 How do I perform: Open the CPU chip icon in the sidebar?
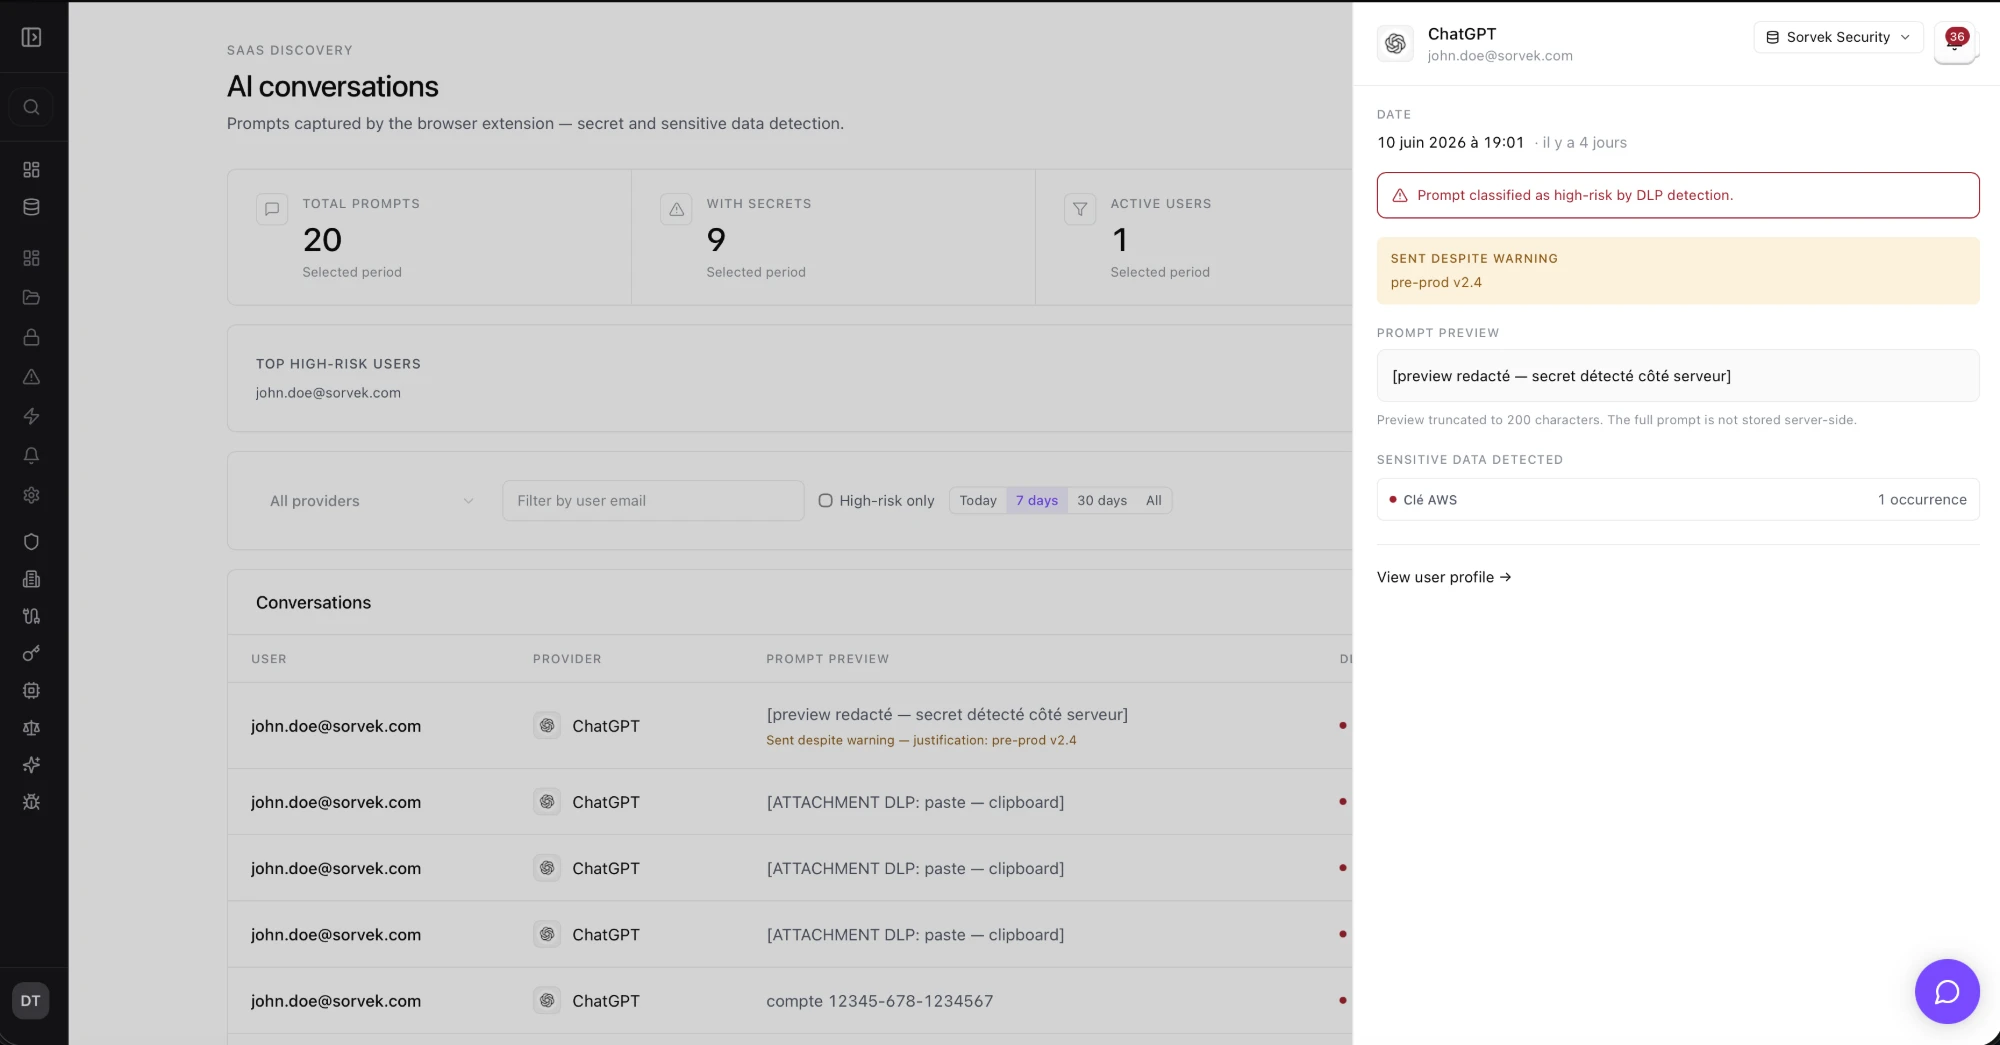pyautogui.click(x=31, y=690)
